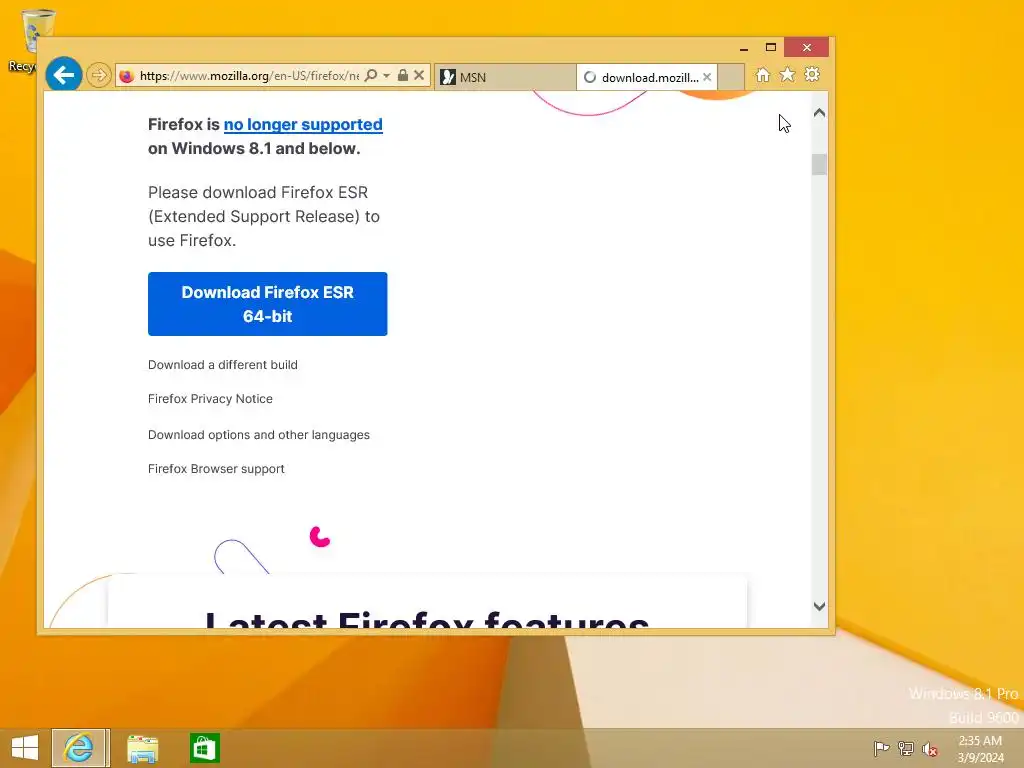
Task: Click the Firefox favicon in address bar
Action: point(127,76)
